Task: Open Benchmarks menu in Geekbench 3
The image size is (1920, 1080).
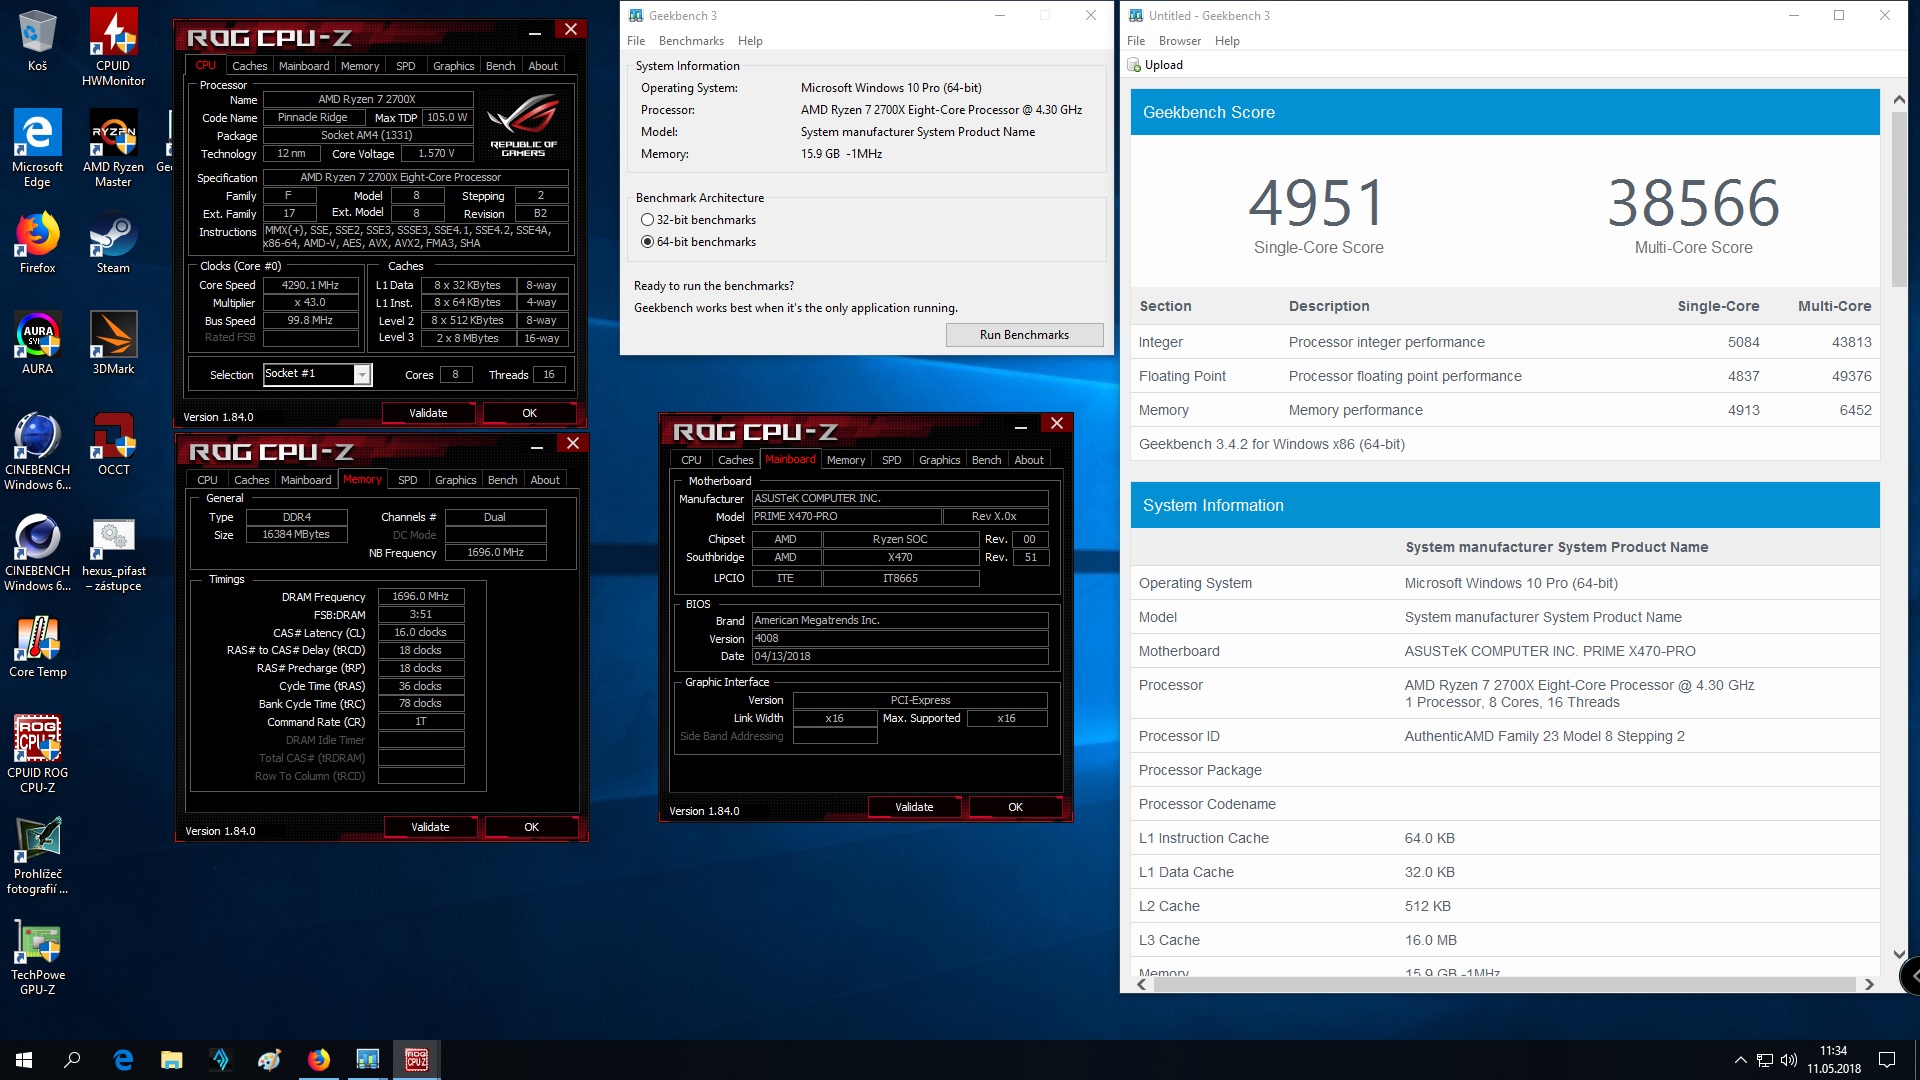Action: coord(691,41)
